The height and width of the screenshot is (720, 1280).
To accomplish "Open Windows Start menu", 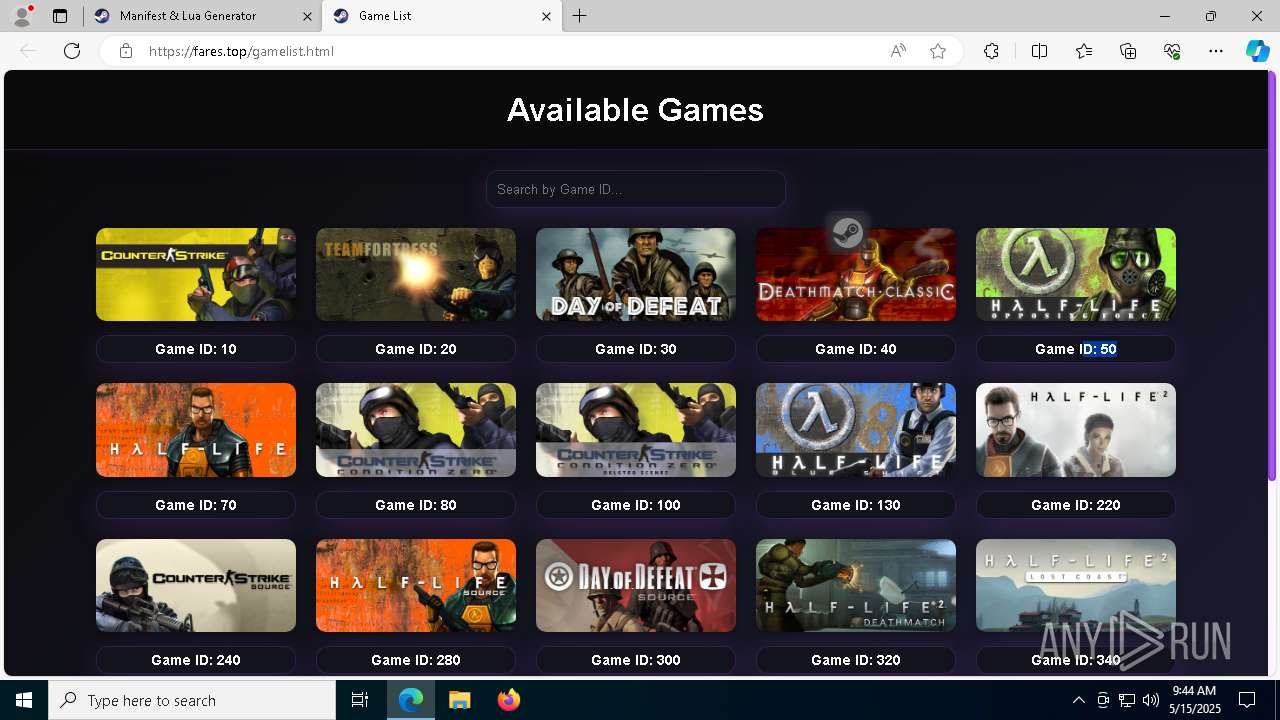I will coord(24,700).
